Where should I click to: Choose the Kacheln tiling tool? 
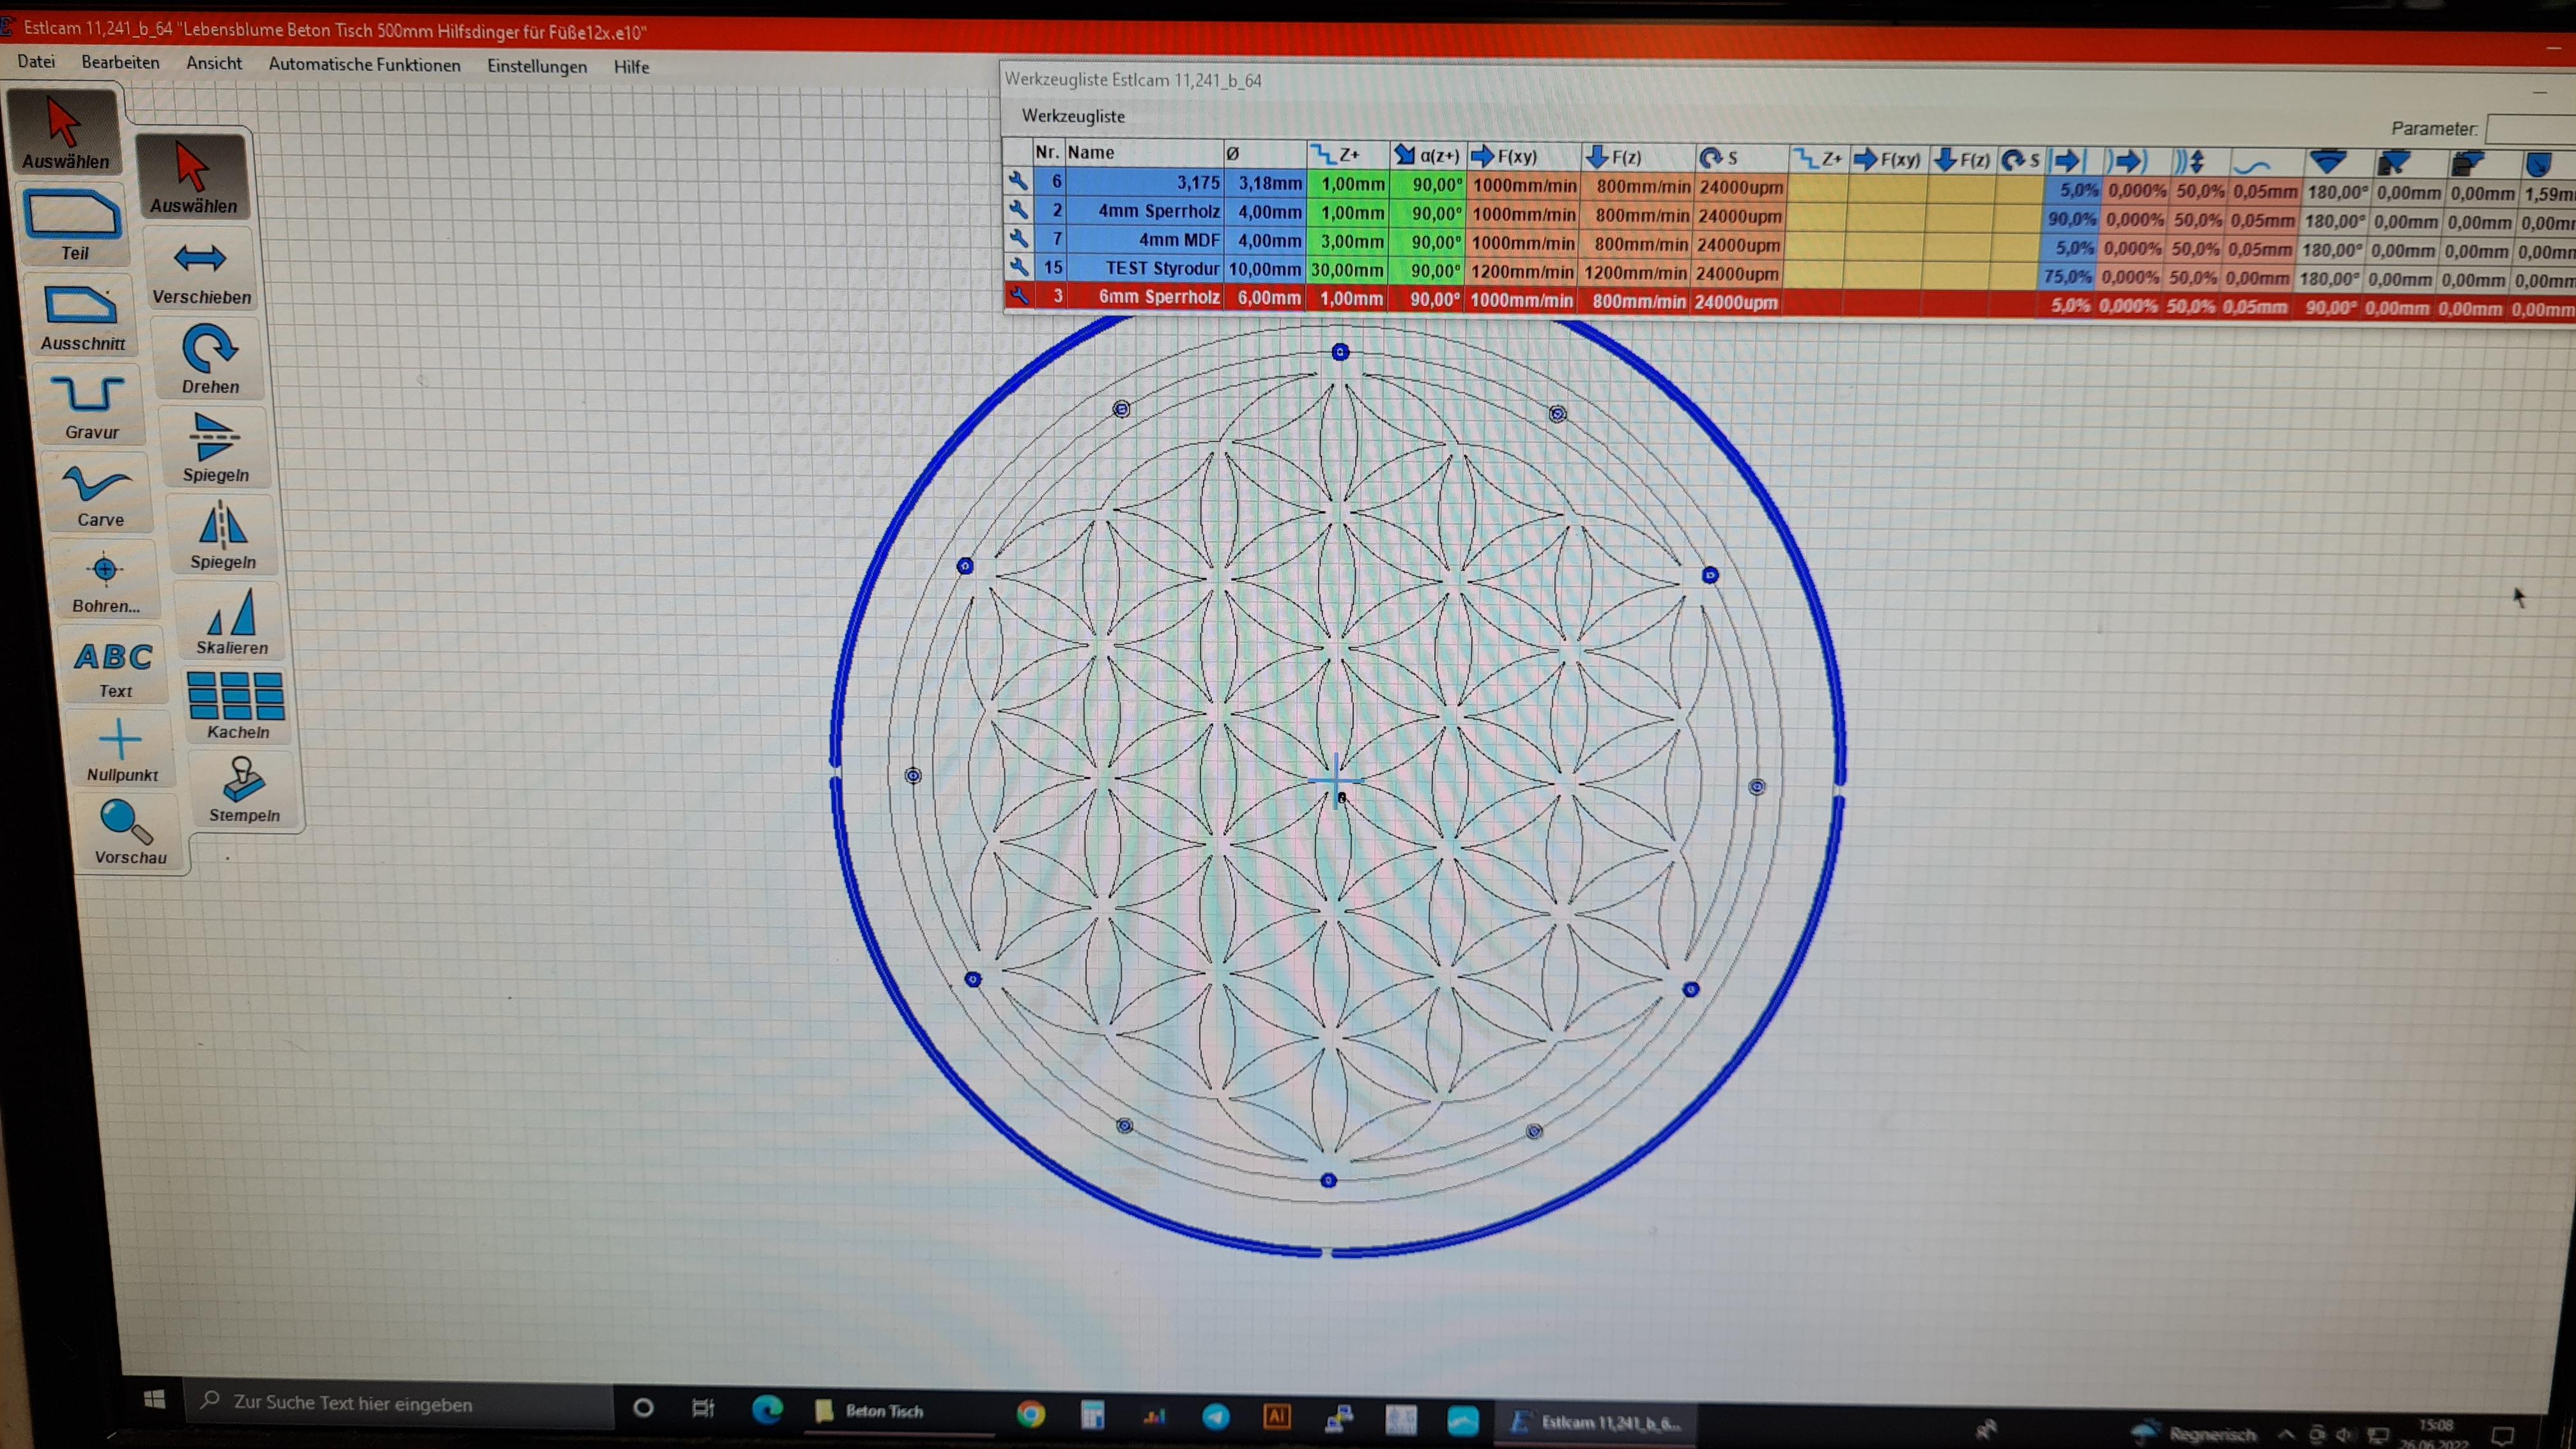(237, 705)
